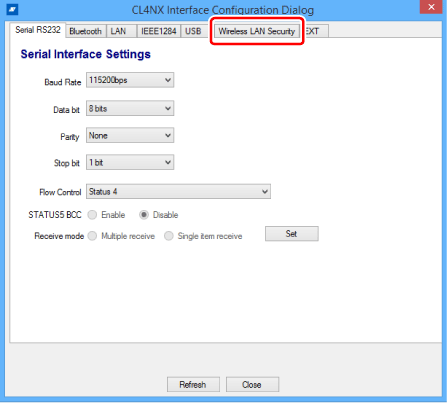Go to the IEEE1284 tab
This screenshot has width=447, height=403.
click(159, 31)
